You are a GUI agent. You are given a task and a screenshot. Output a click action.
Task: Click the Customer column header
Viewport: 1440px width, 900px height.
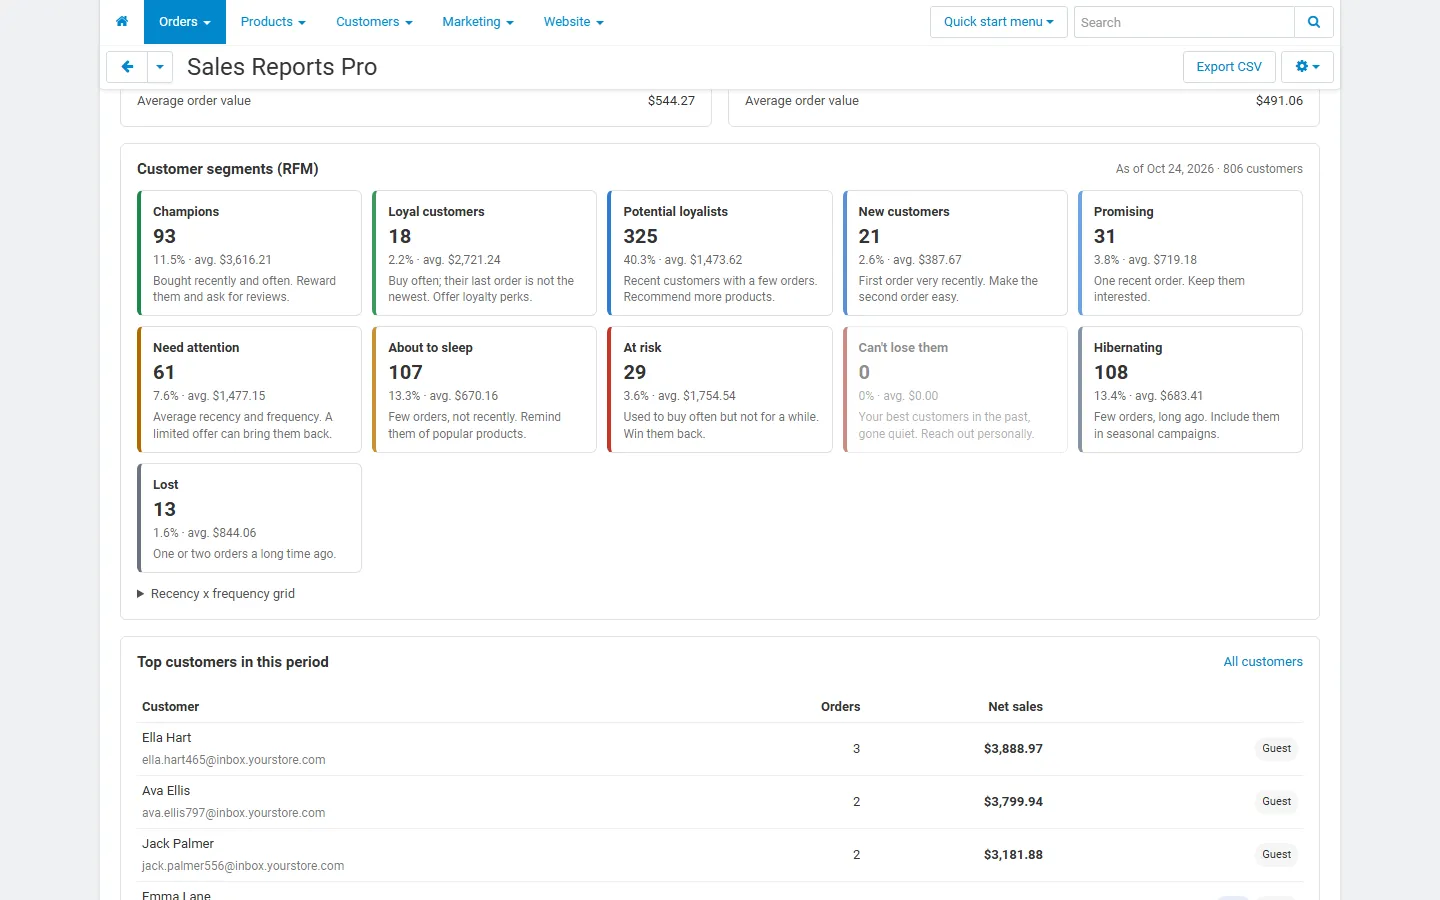(170, 707)
